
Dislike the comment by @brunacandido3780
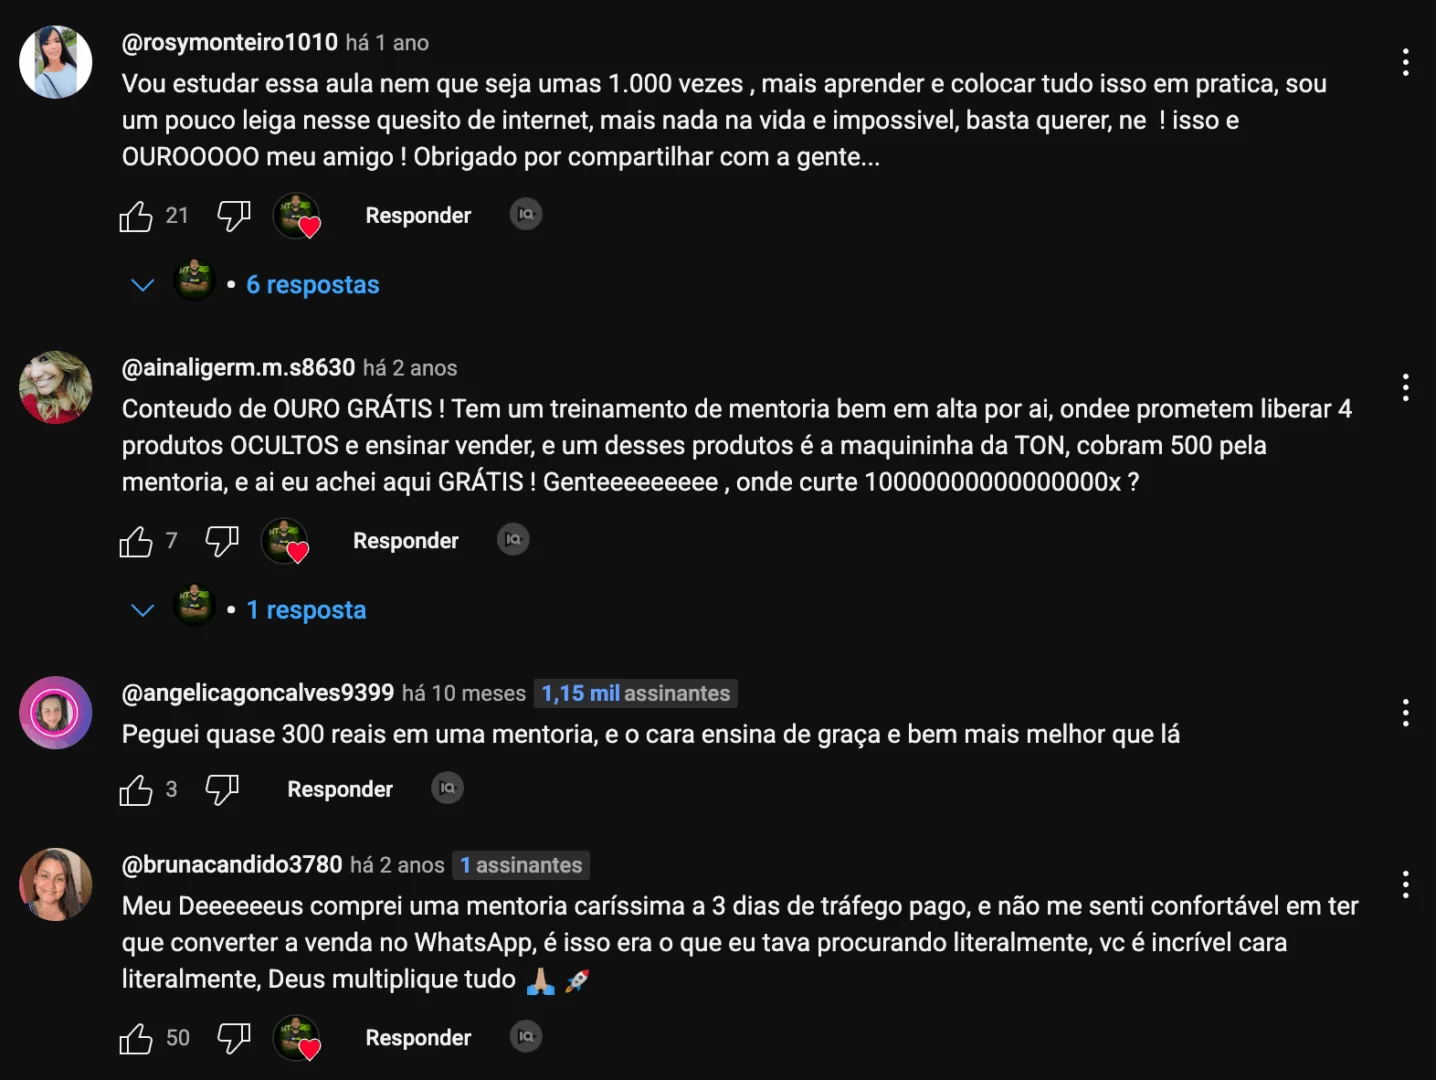tap(234, 1039)
